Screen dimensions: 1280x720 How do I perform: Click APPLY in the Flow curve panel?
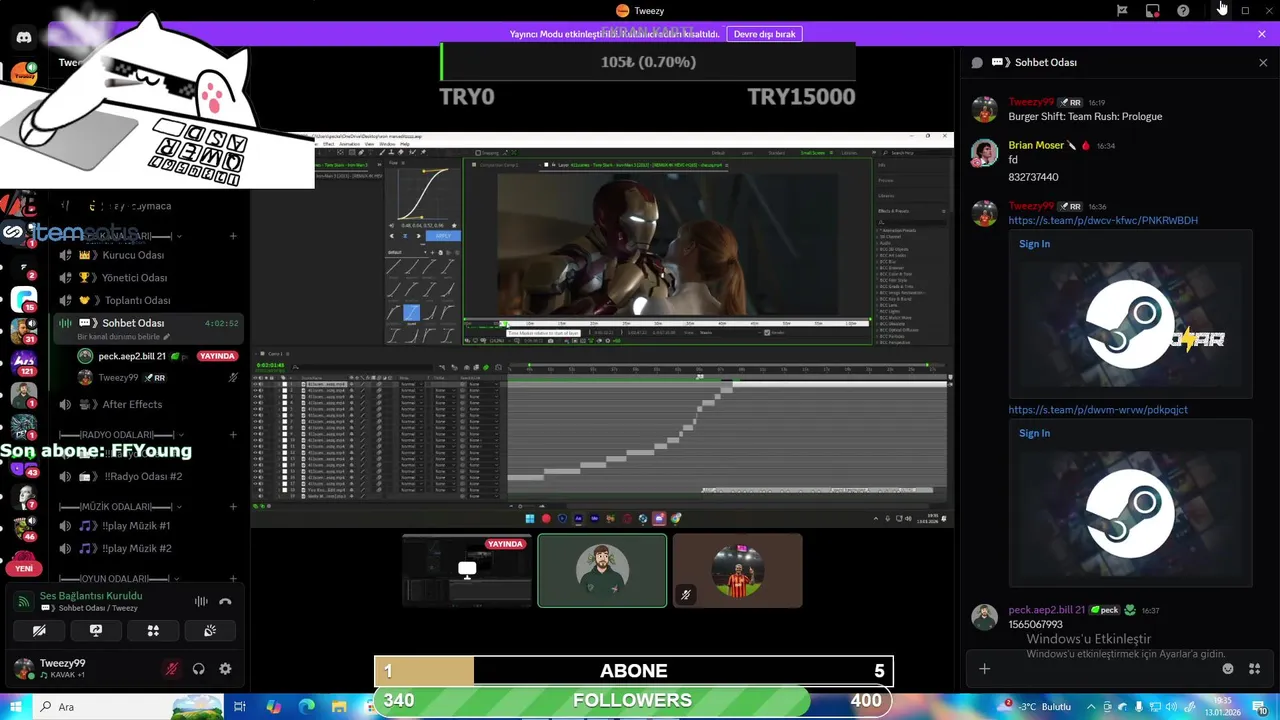point(441,235)
